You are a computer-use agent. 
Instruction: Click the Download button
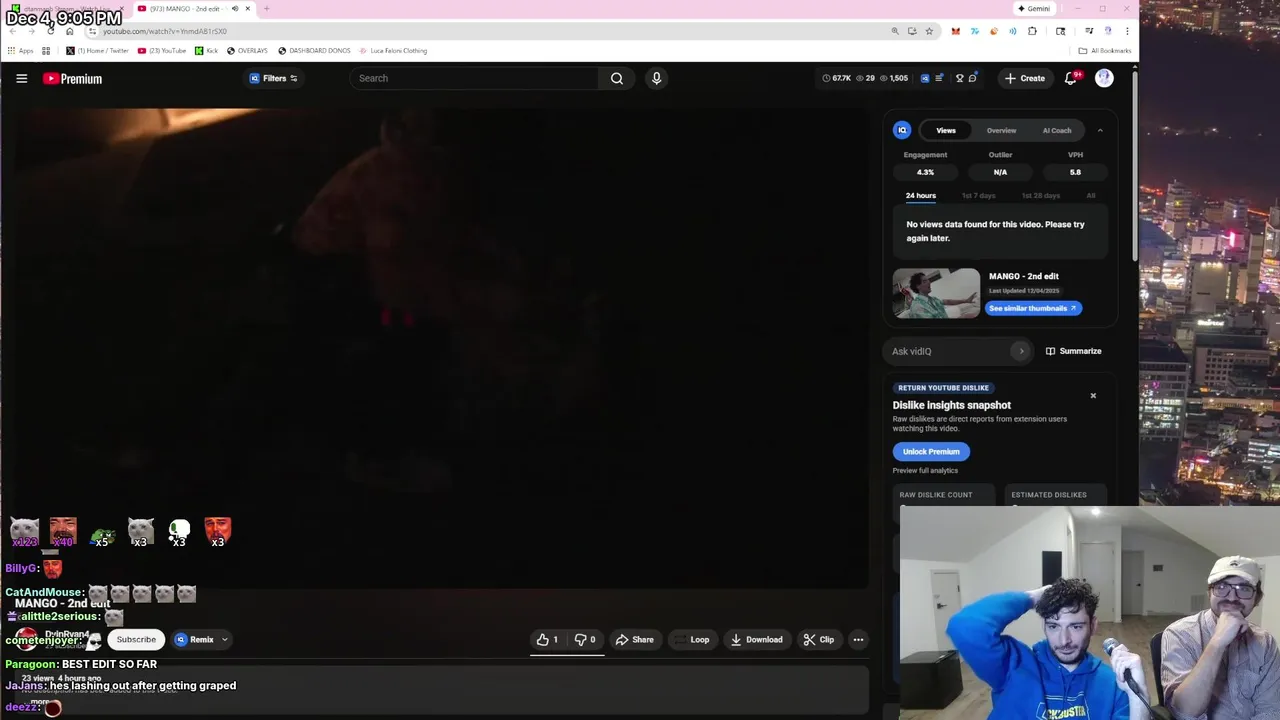point(756,640)
